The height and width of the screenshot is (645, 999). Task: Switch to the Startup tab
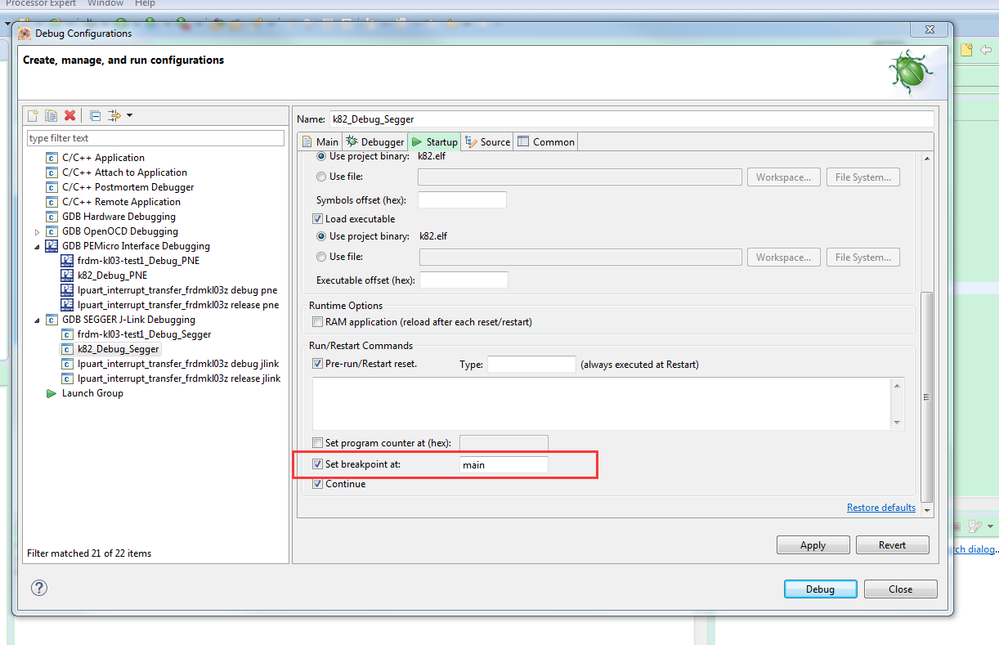435,141
